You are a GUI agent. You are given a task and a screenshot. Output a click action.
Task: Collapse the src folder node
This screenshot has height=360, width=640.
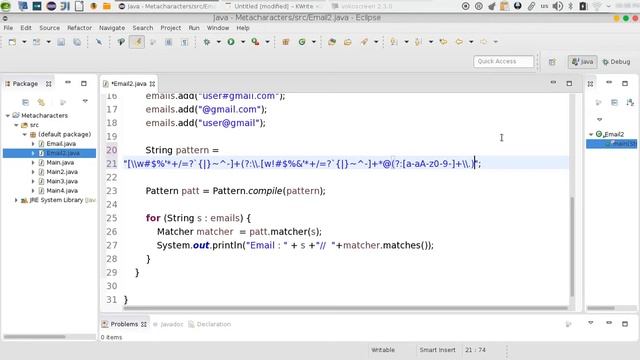pyautogui.click(x=16, y=125)
